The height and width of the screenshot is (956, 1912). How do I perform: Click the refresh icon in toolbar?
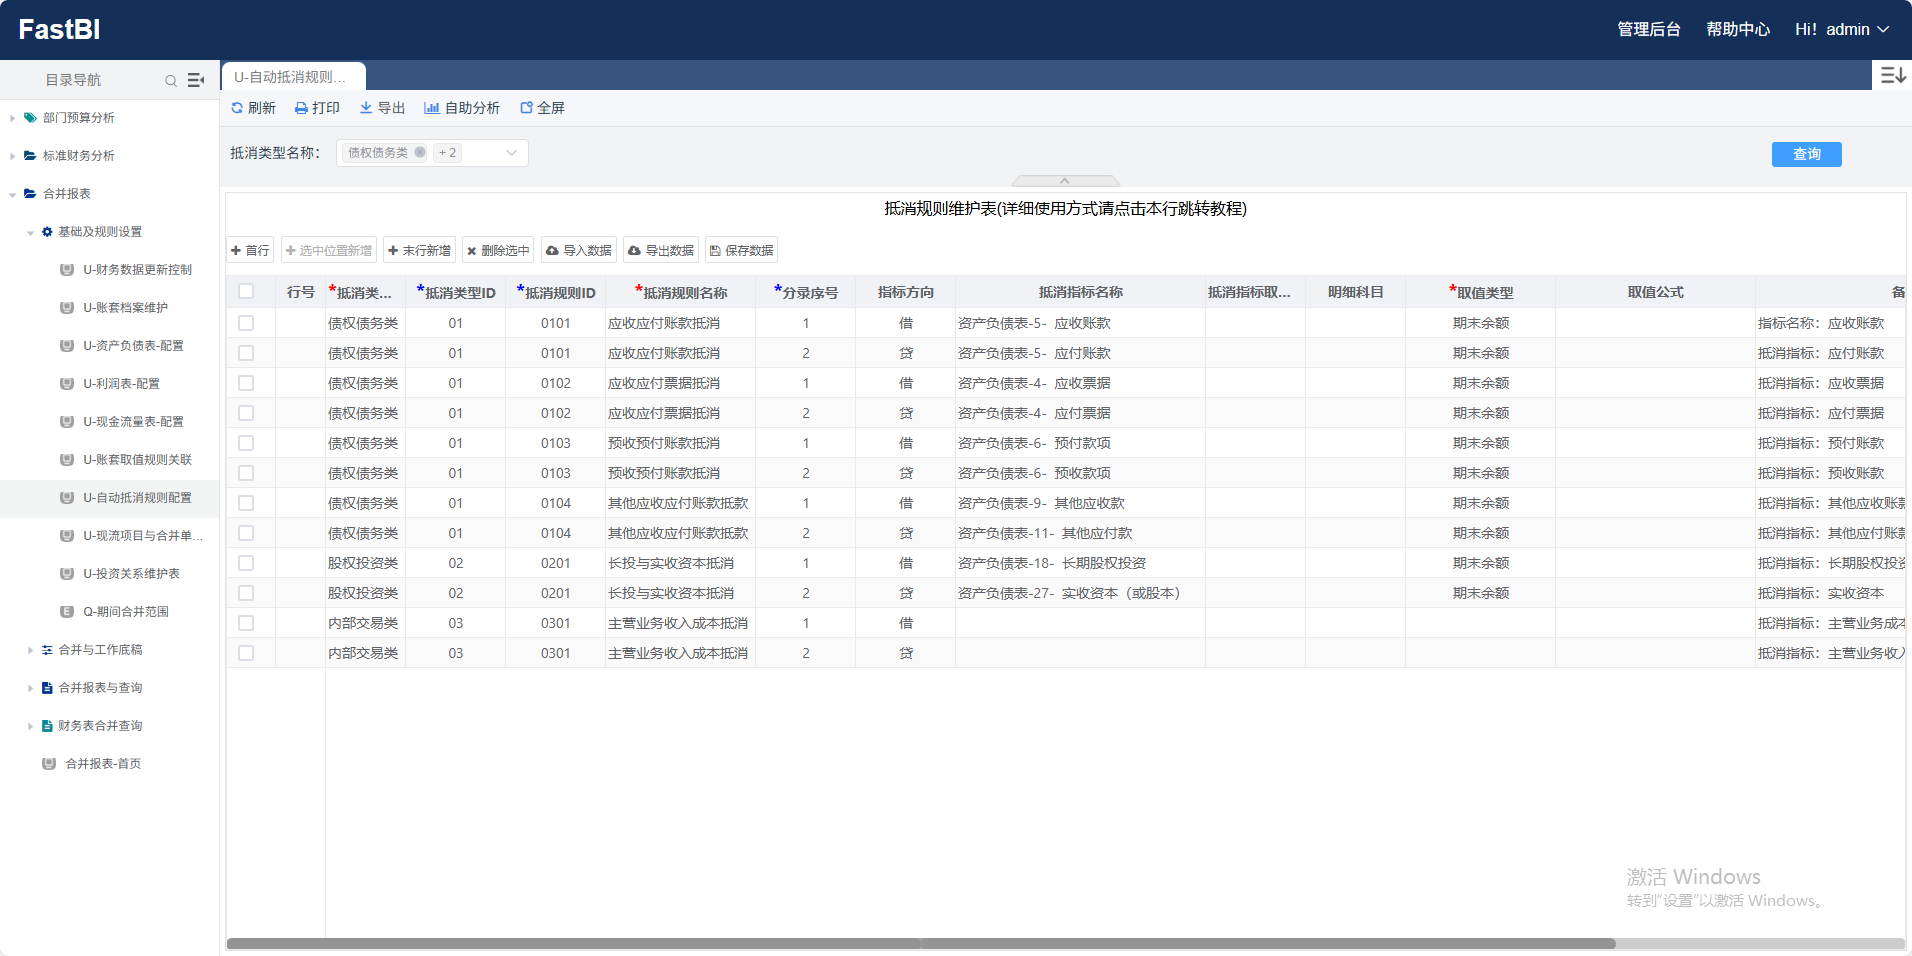[237, 108]
